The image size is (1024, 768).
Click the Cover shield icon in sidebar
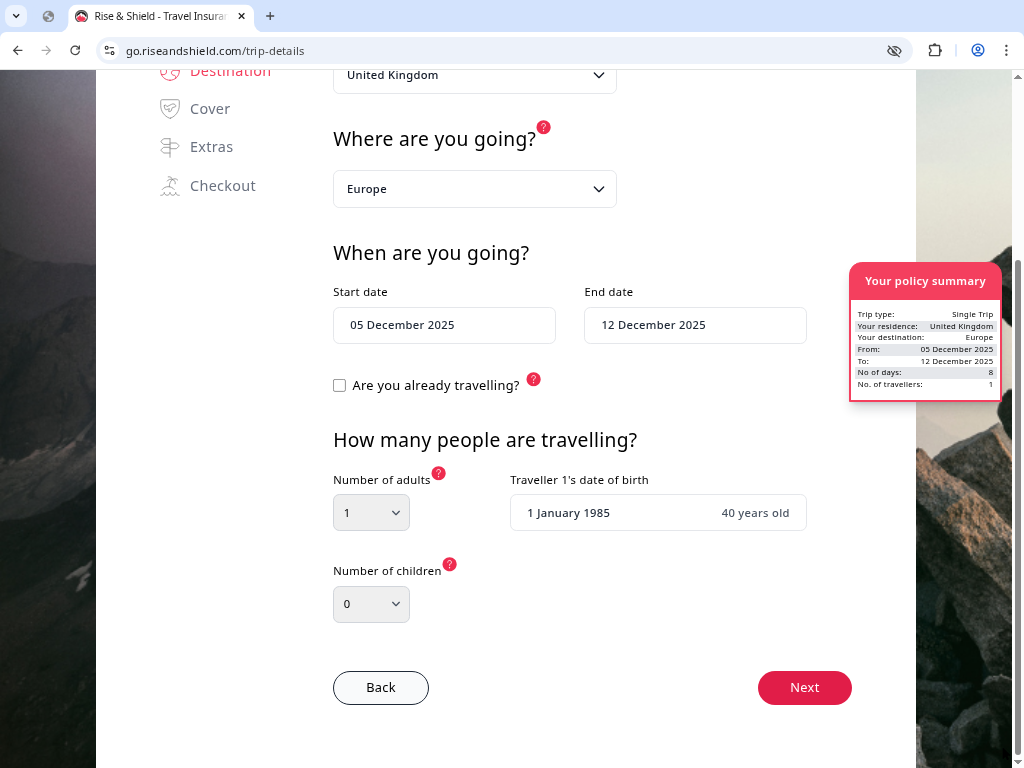click(x=170, y=109)
